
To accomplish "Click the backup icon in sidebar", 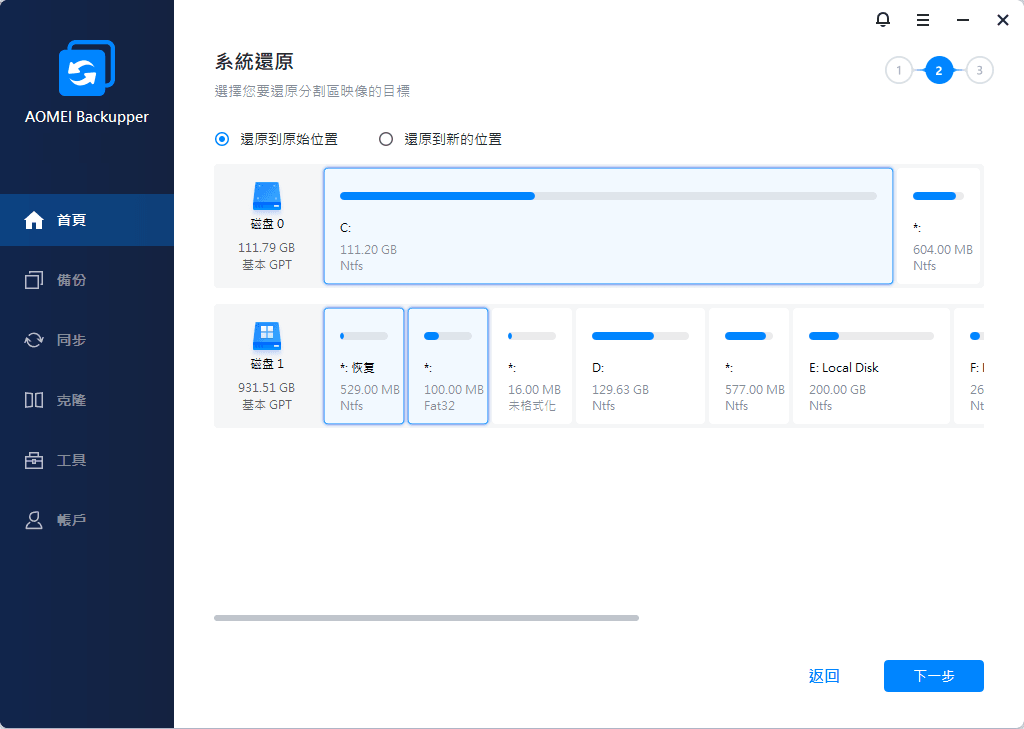I will pos(34,280).
